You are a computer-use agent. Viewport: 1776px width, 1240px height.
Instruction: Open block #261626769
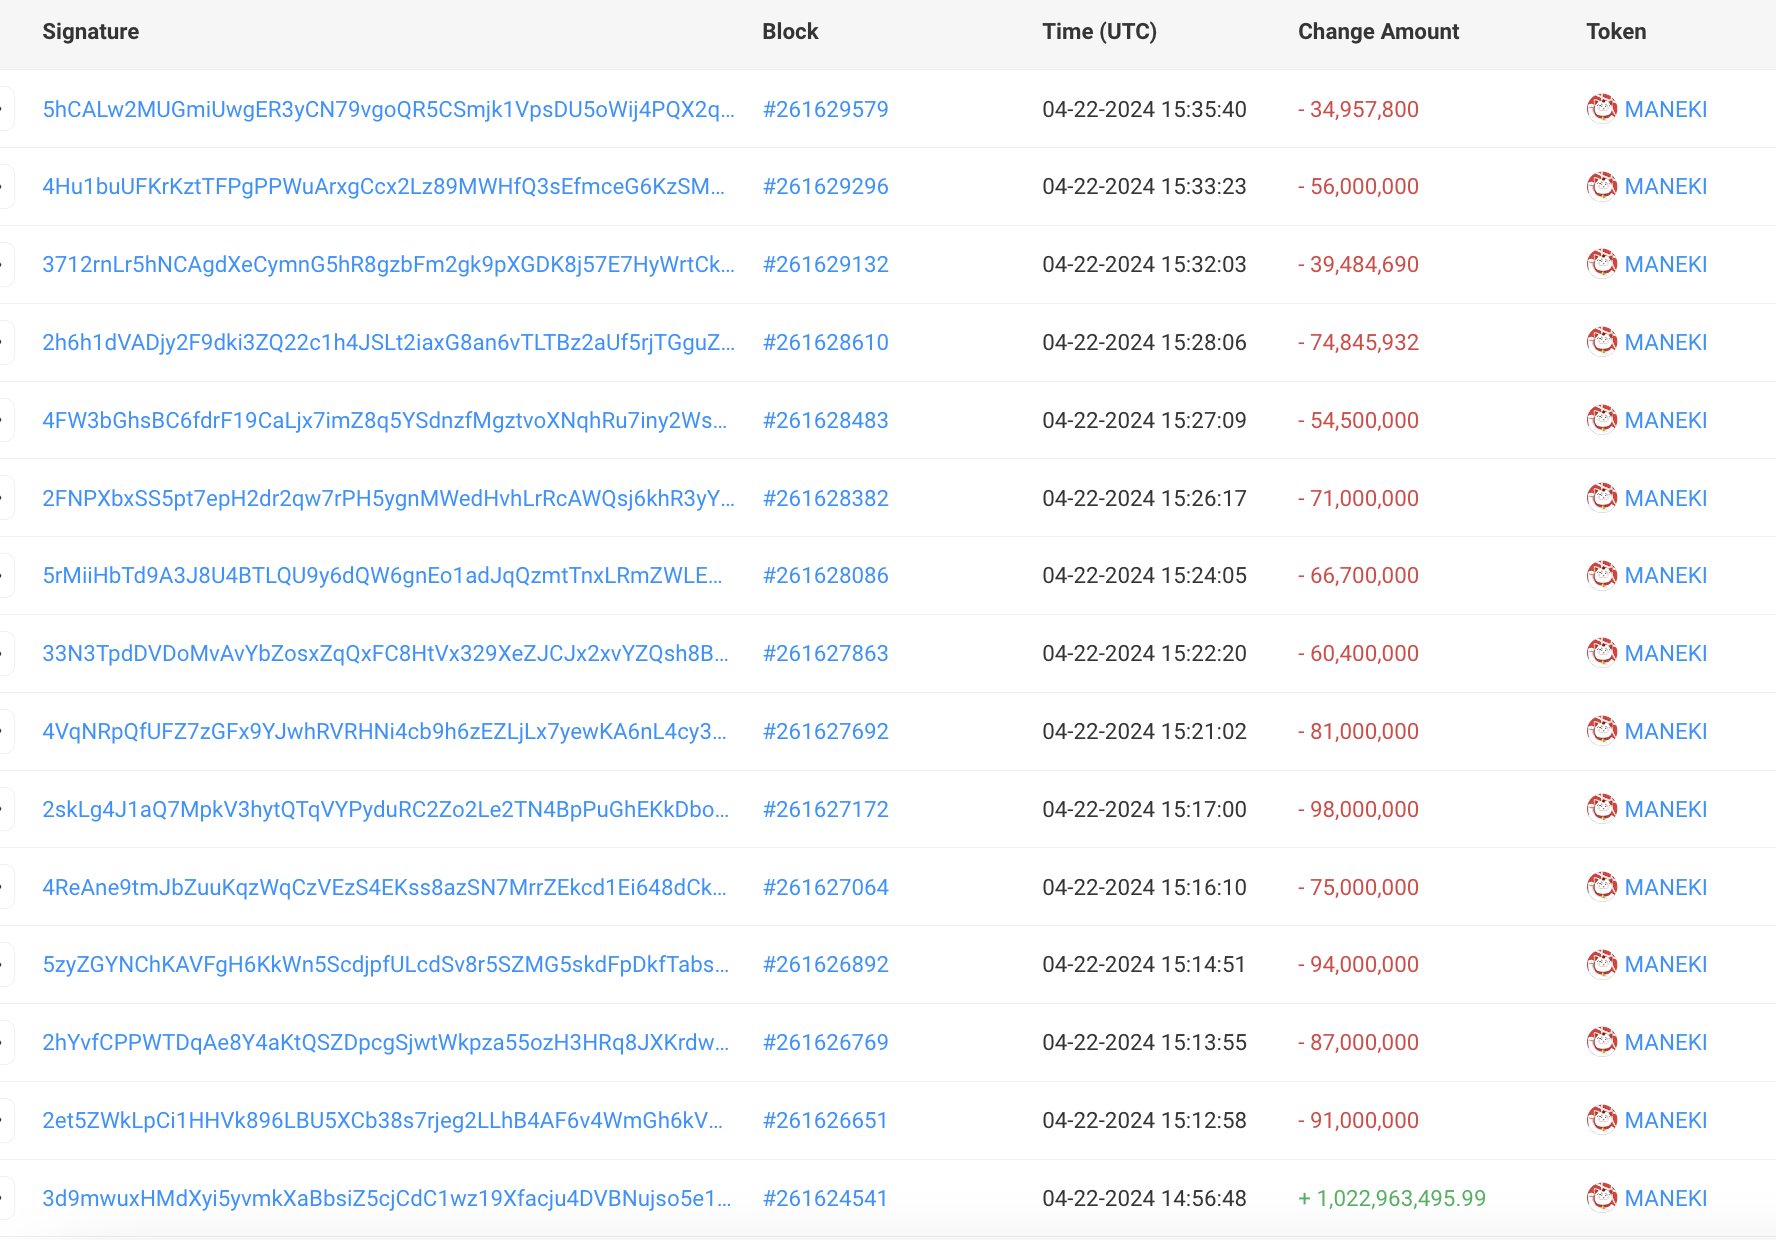pos(825,1042)
